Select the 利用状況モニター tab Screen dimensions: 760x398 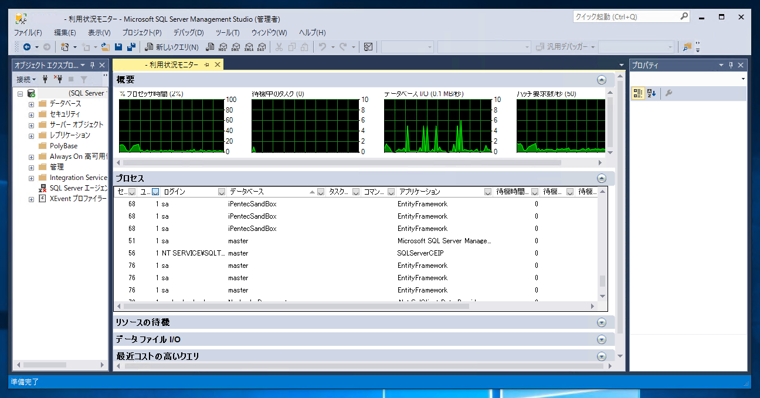[x=168, y=64]
